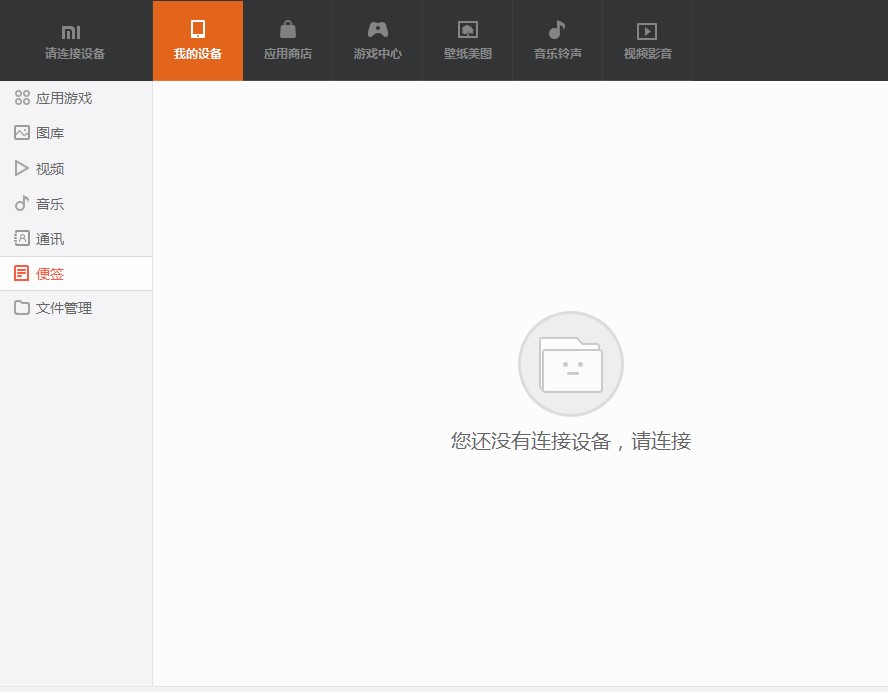
Task: Click the red notes icon beside 便签
Action: coord(22,273)
